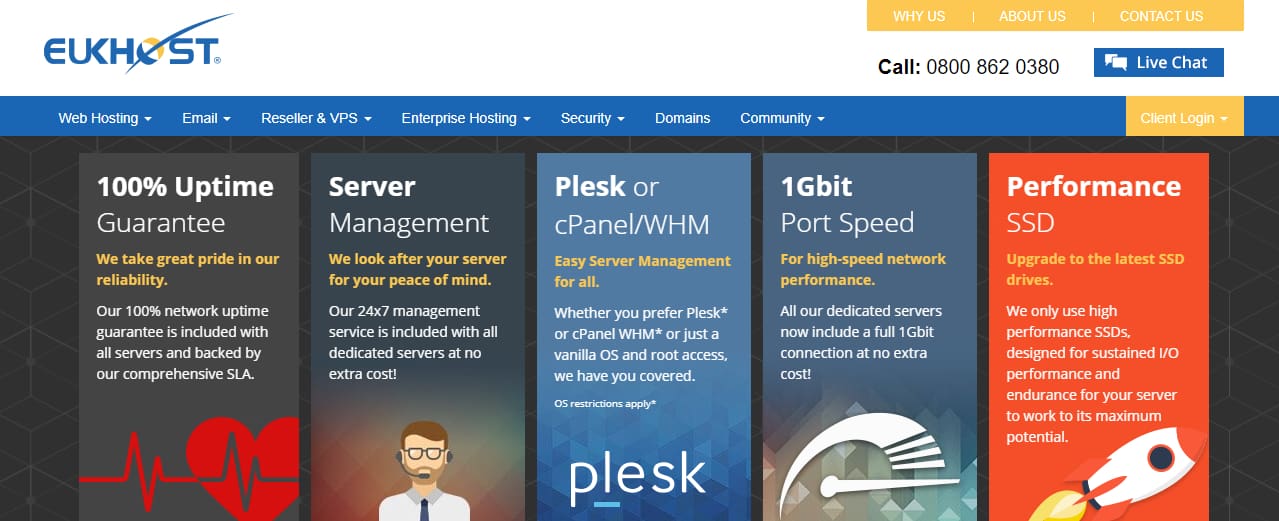Screen dimensions: 1279x521
Task: Expand the Web Hosting dropdown menu
Action: pos(105,118)
